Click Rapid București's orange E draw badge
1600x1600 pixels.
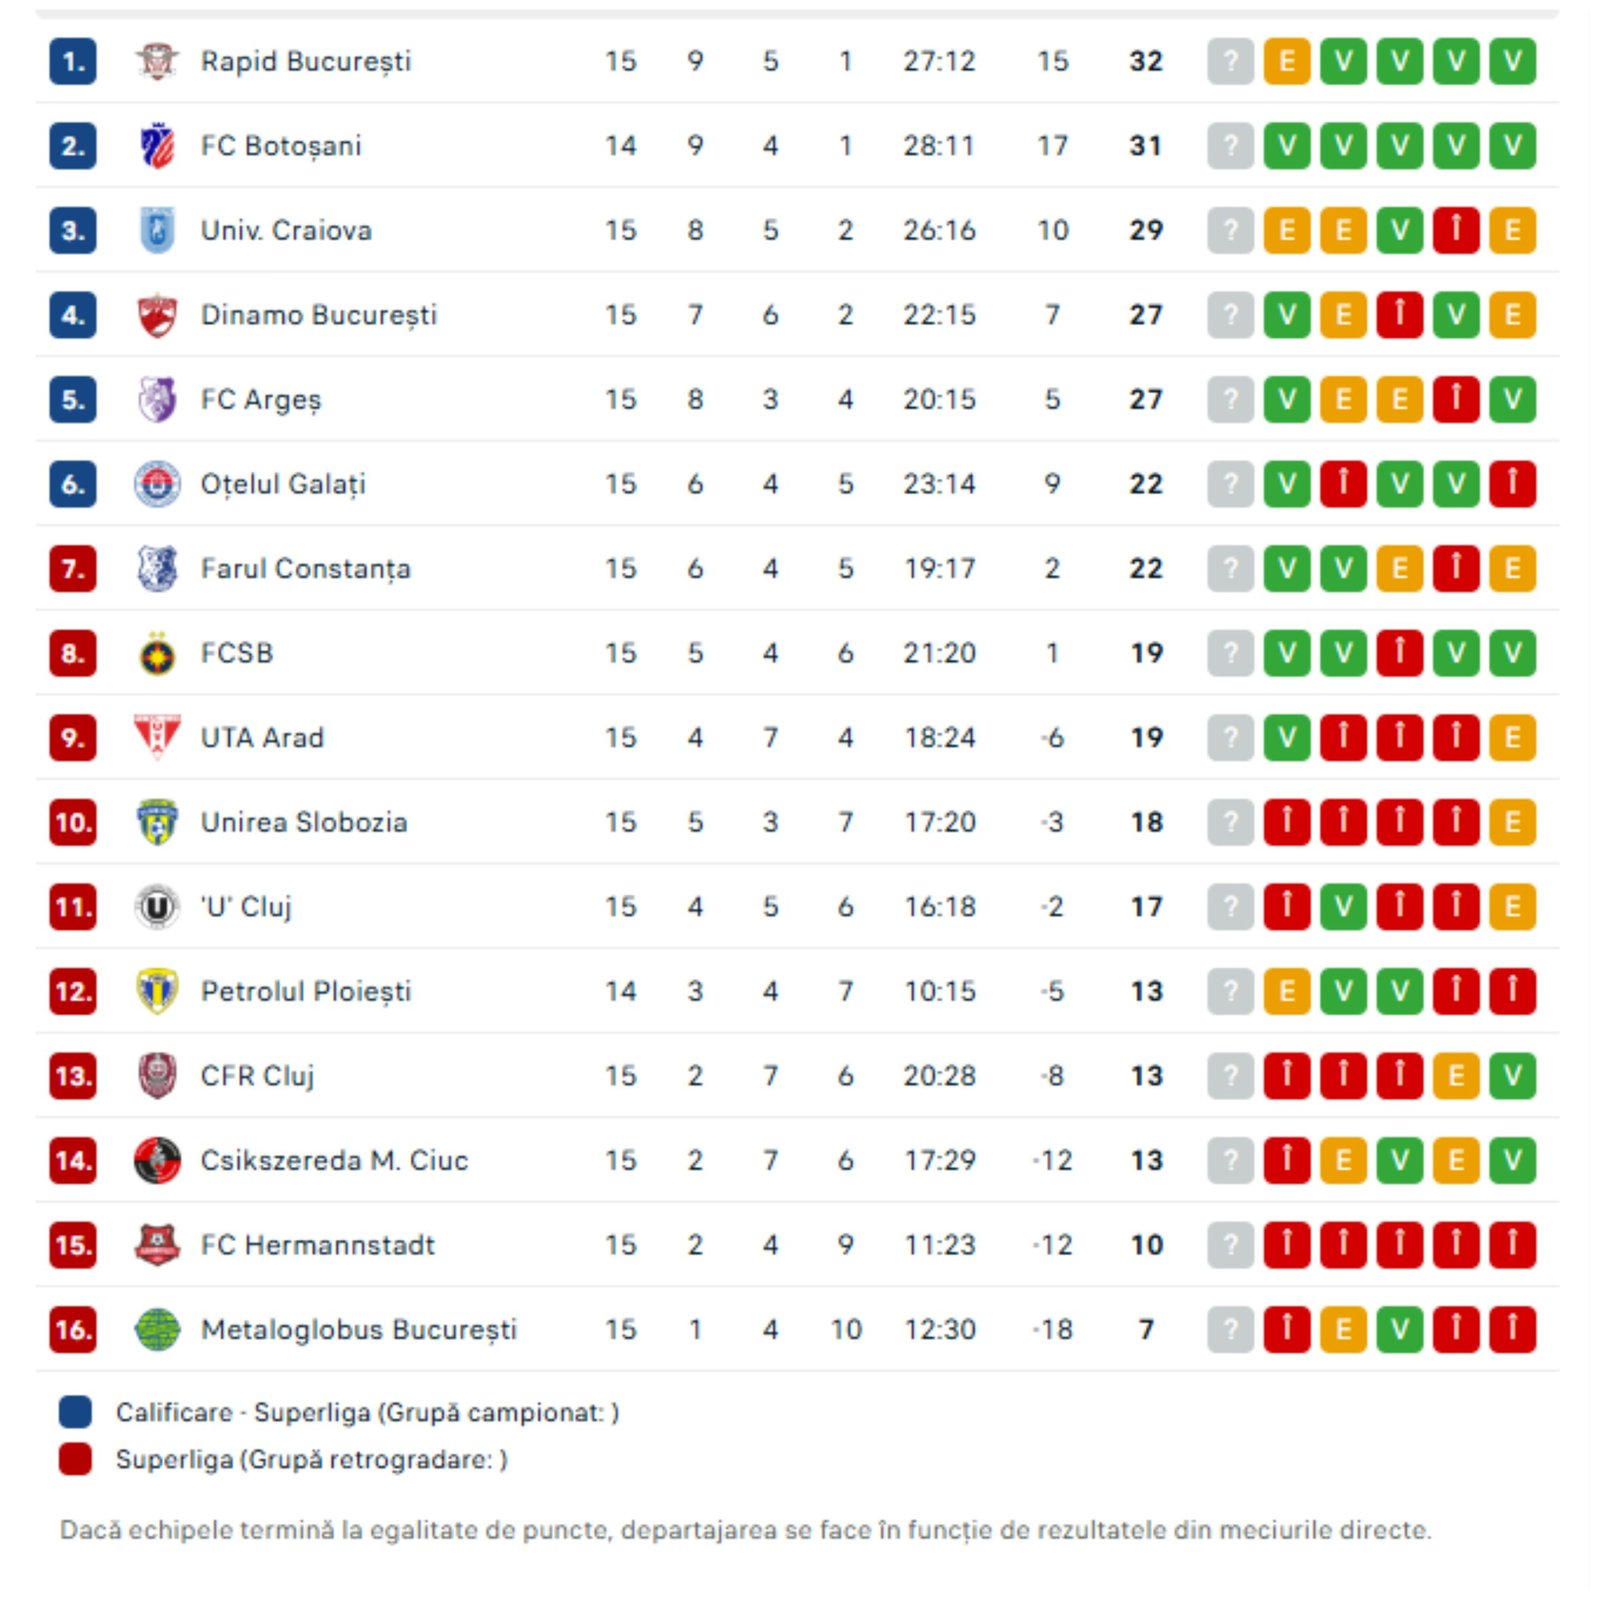(1287, 61)
